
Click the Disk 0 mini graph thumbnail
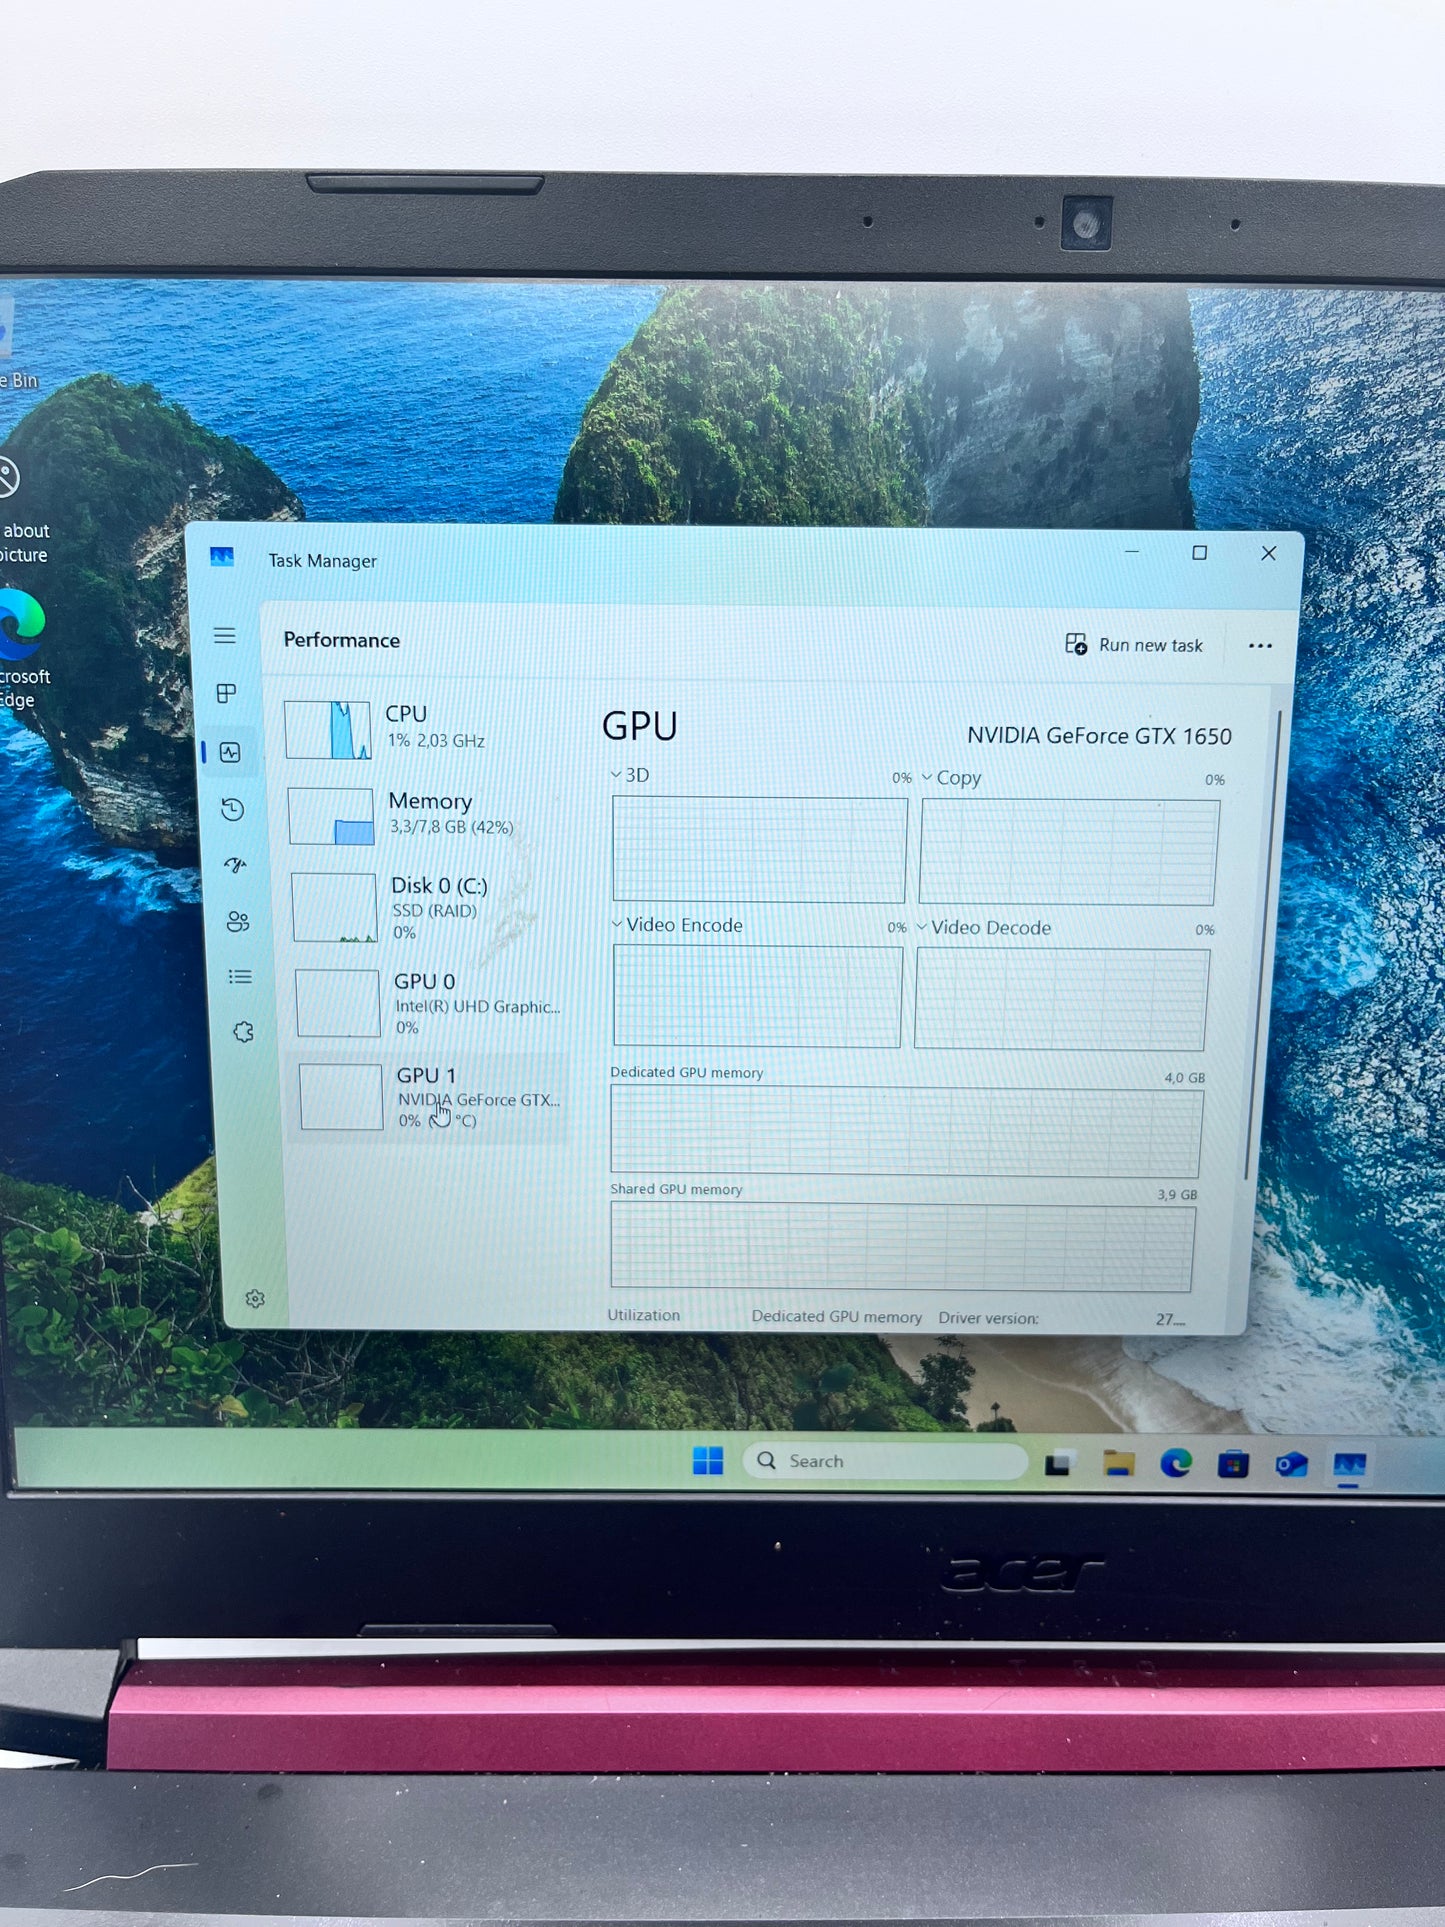tap(334, 907)
